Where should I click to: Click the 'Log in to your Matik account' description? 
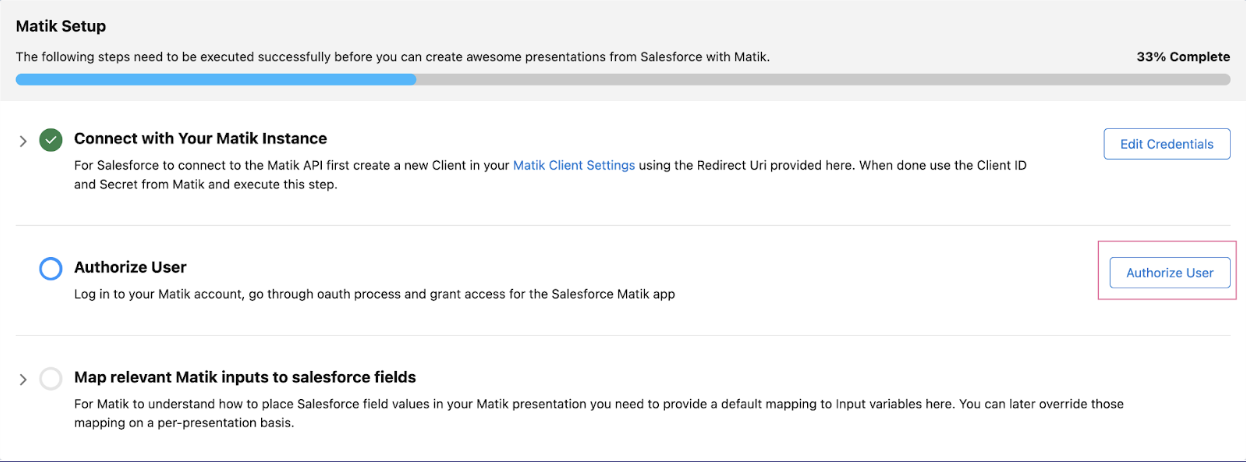[374, 294]
